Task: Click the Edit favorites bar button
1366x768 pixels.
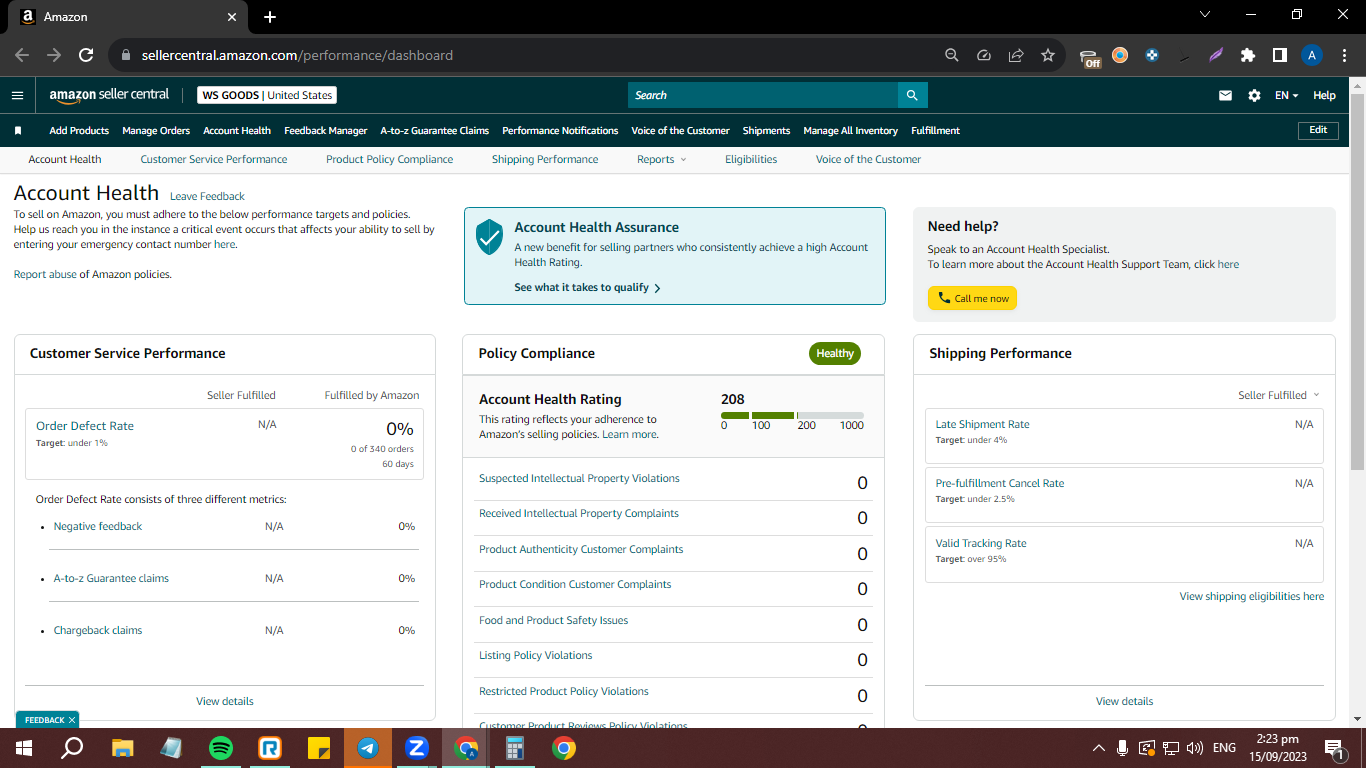Action: tap(1318, 130)
